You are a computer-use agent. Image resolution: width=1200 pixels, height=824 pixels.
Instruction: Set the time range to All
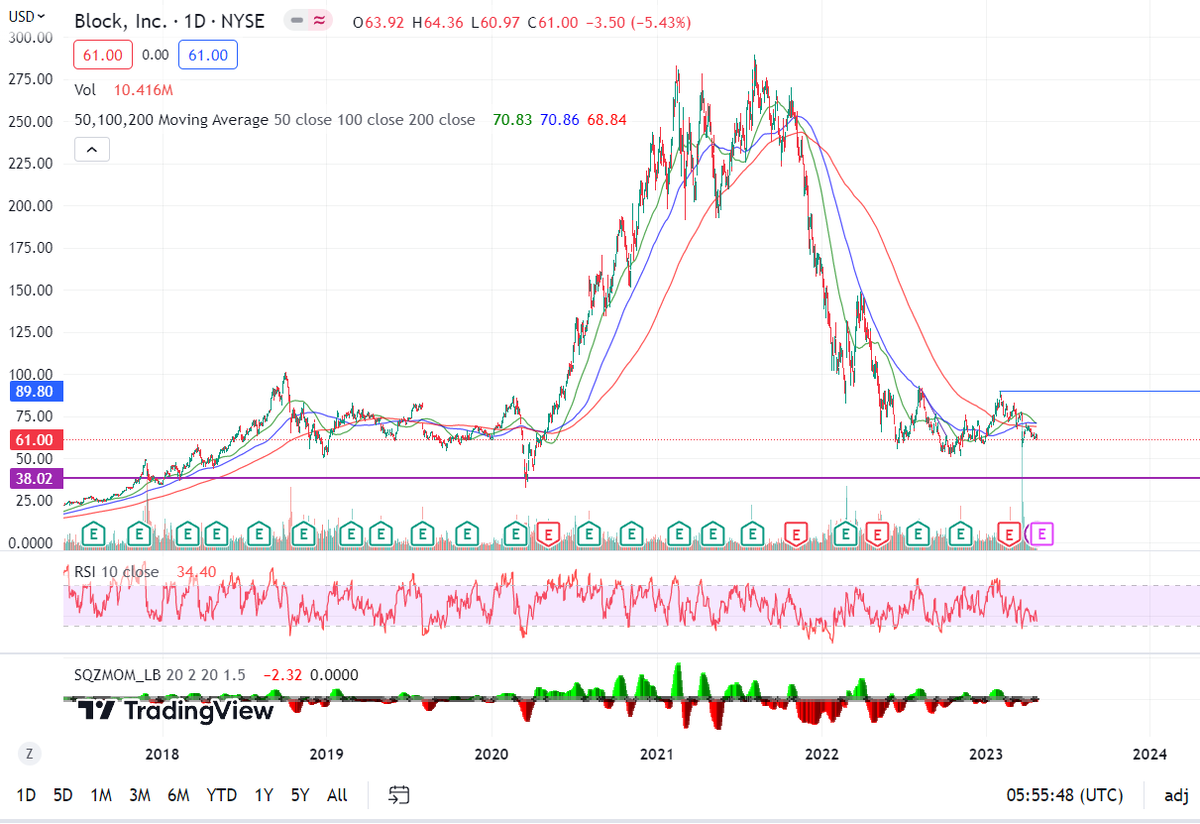coord(337,795)
